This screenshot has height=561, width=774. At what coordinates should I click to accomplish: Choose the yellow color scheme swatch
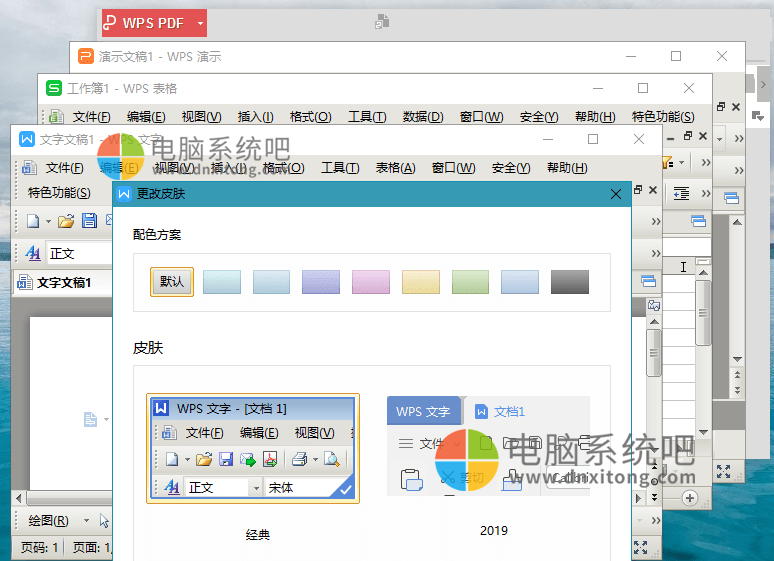421,281
